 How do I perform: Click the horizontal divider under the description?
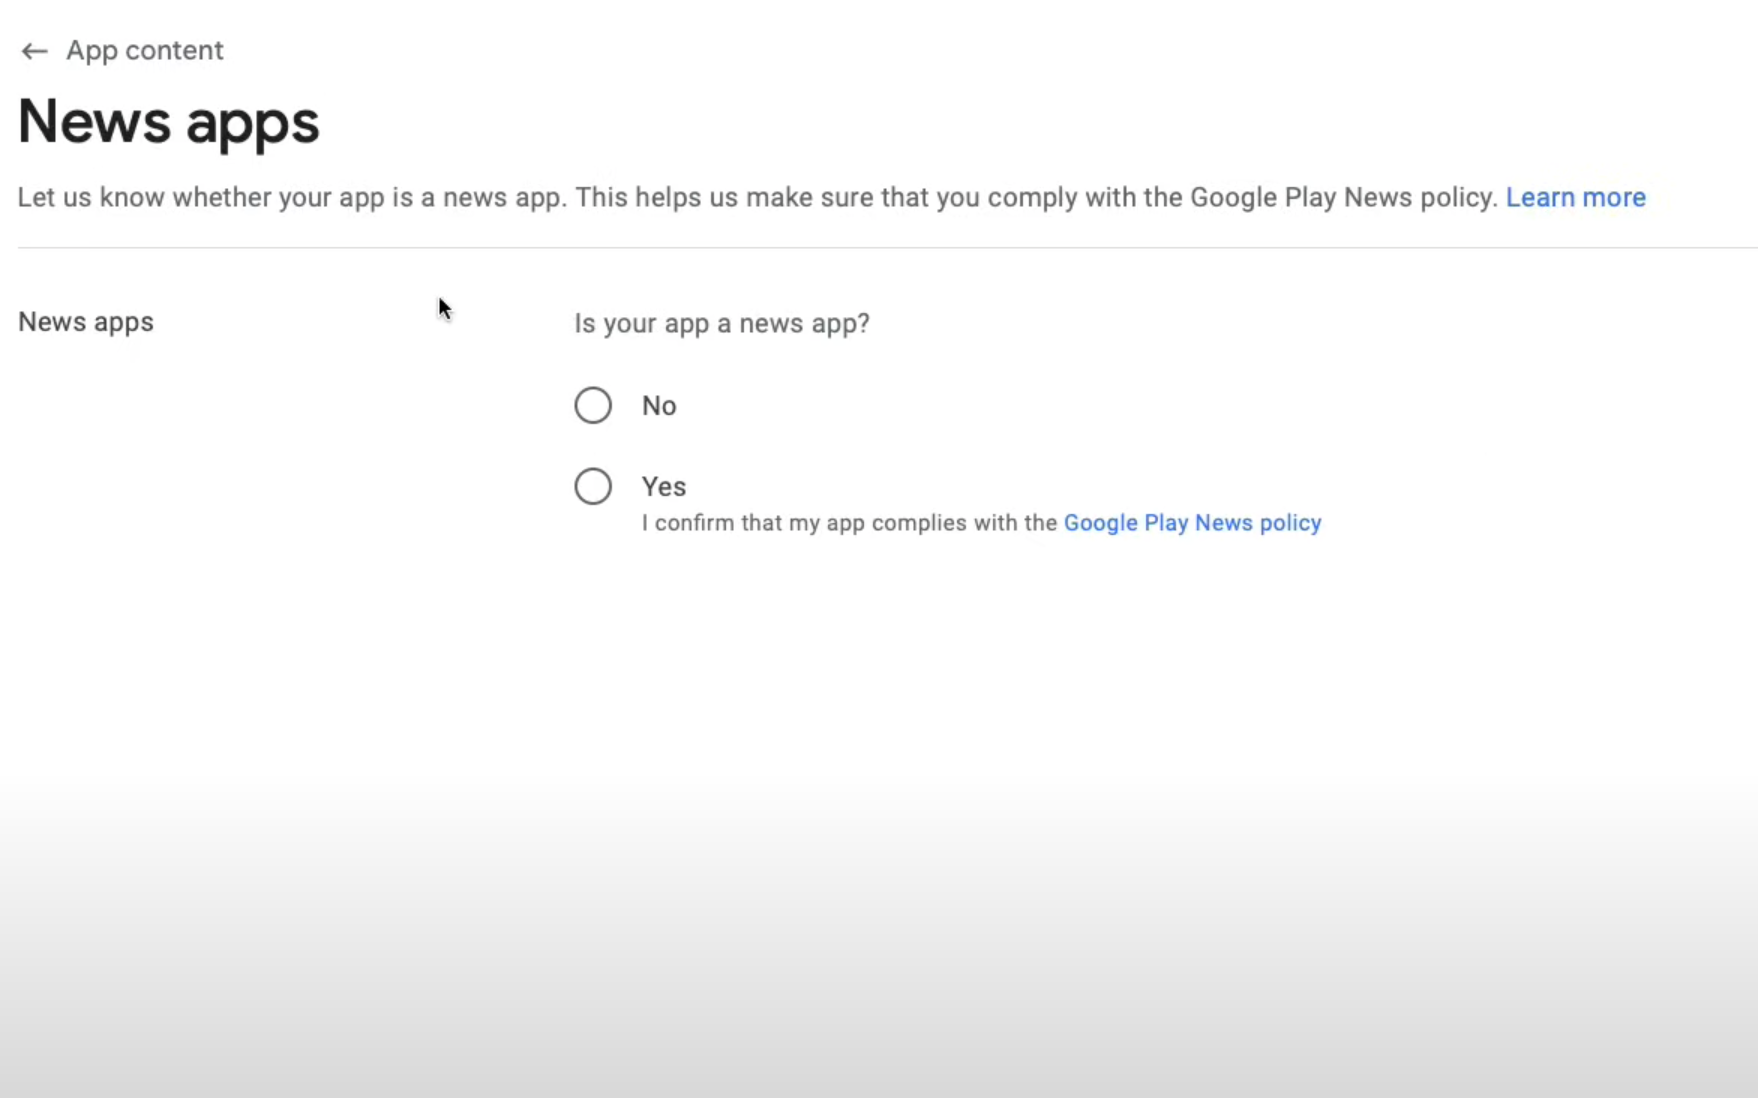[880, 247]
